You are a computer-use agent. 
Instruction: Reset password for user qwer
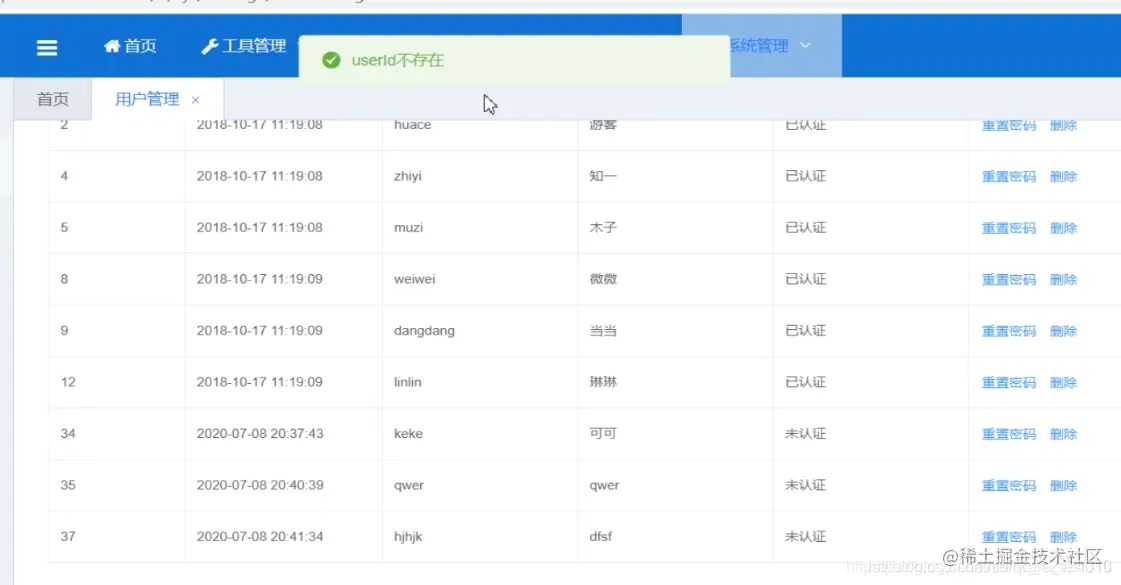pos(1008,486)
